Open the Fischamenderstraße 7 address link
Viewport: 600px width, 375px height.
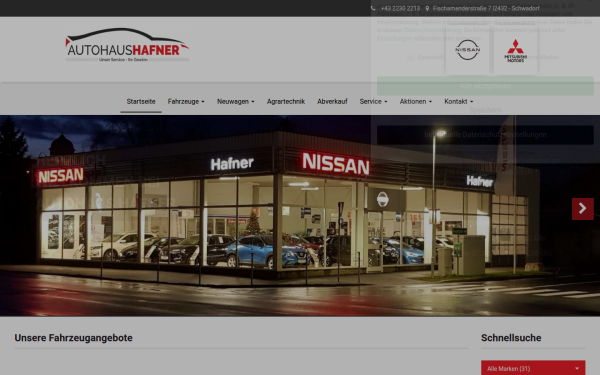click(486, 8)
